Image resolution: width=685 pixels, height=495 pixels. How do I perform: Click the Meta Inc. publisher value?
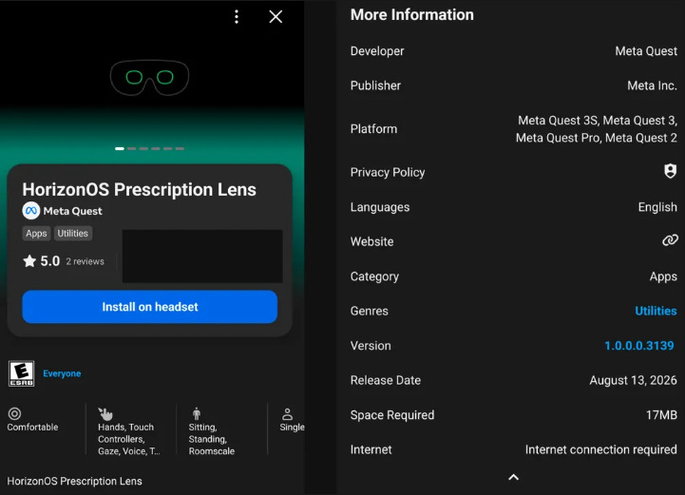[x=652, y=86]
